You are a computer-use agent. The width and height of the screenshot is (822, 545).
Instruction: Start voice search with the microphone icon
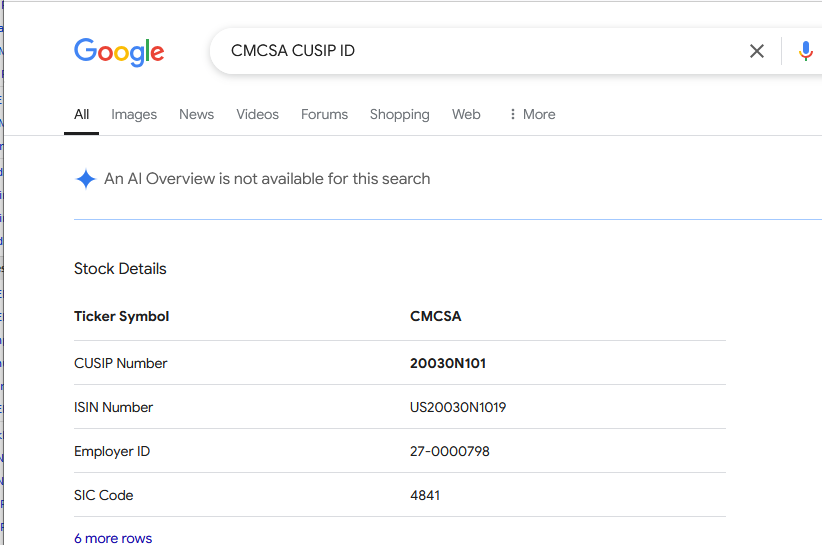(805, 51)
